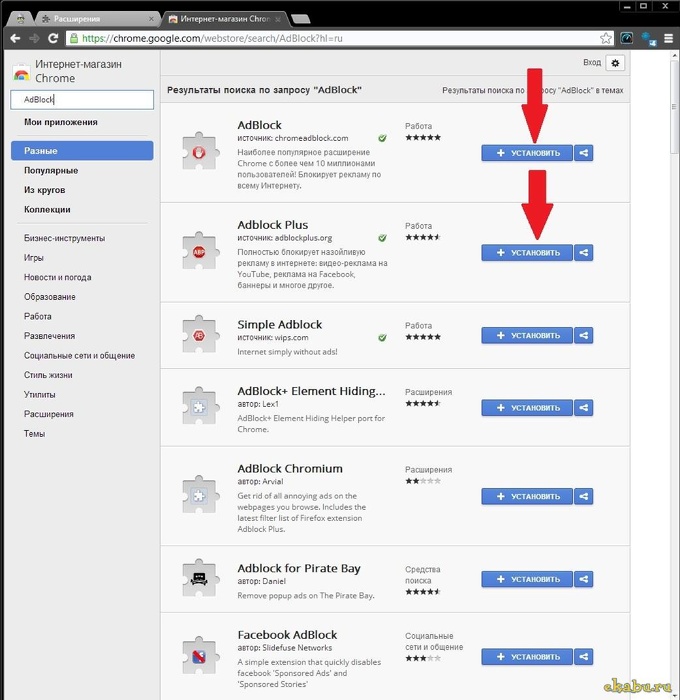Viewport: 680px width, 700px height.
Task: Click the two-star rating of AdBlock Chromium
Action: pos(423,481)
